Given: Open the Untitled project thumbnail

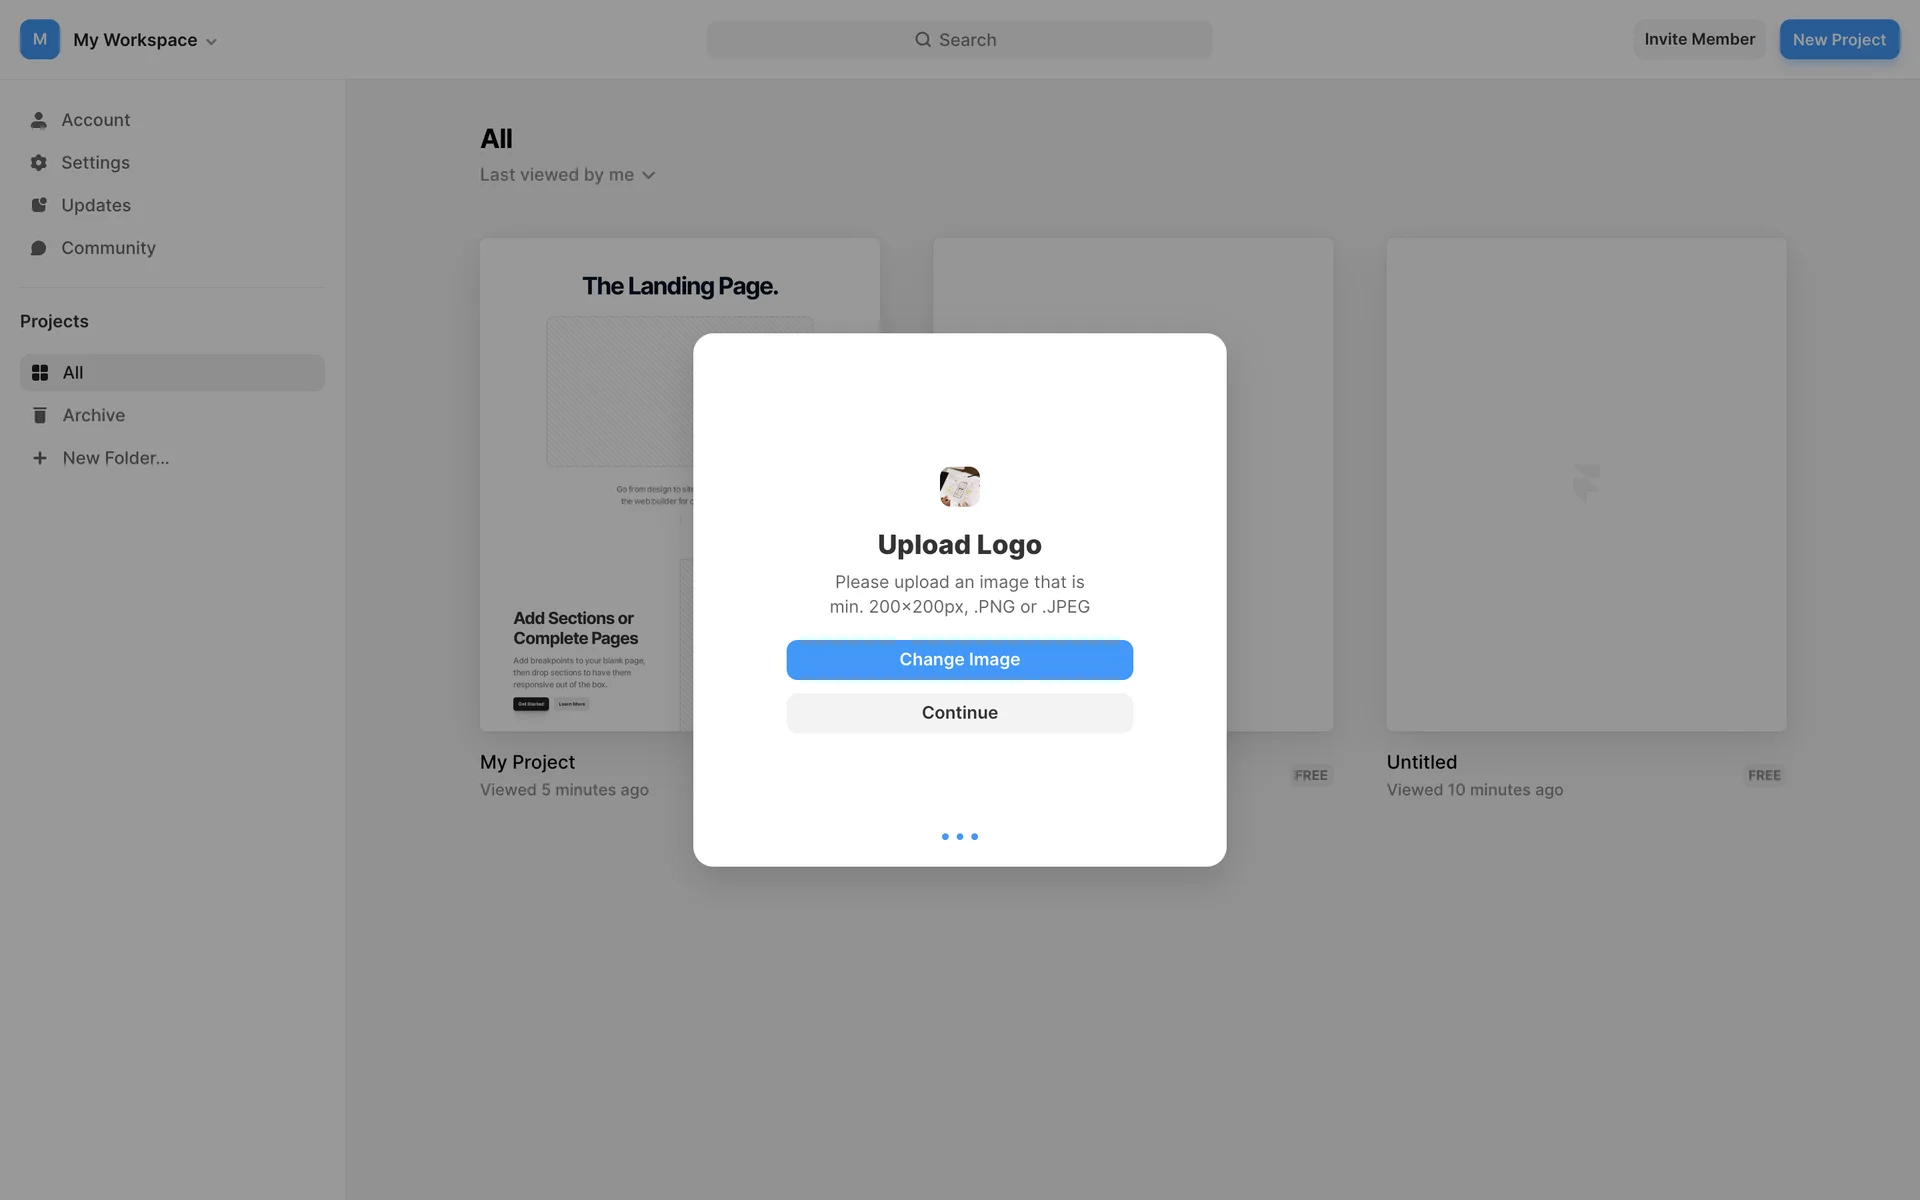Looking at the screenshot, I should [1586, 484].
